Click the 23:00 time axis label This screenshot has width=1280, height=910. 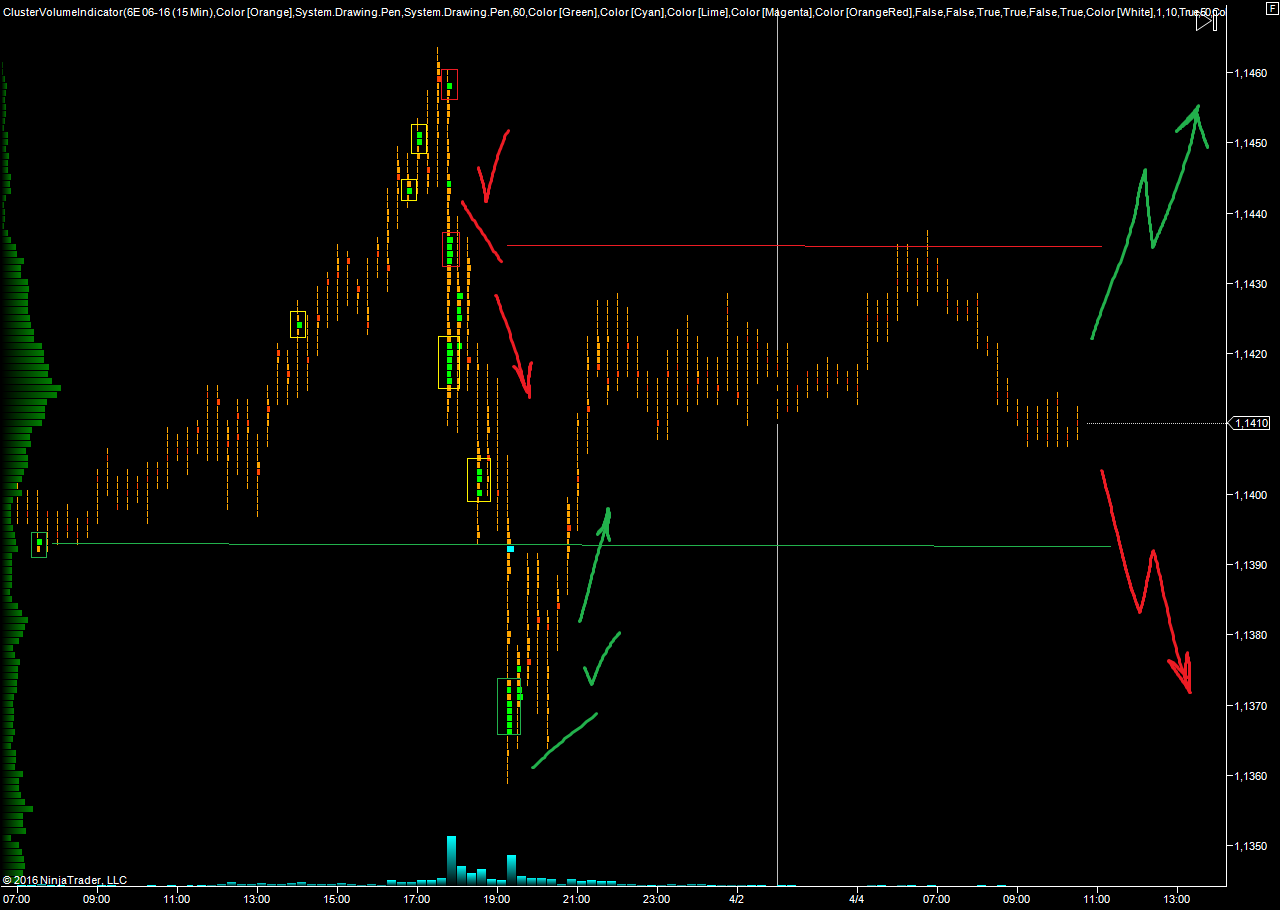pos(657,899)
